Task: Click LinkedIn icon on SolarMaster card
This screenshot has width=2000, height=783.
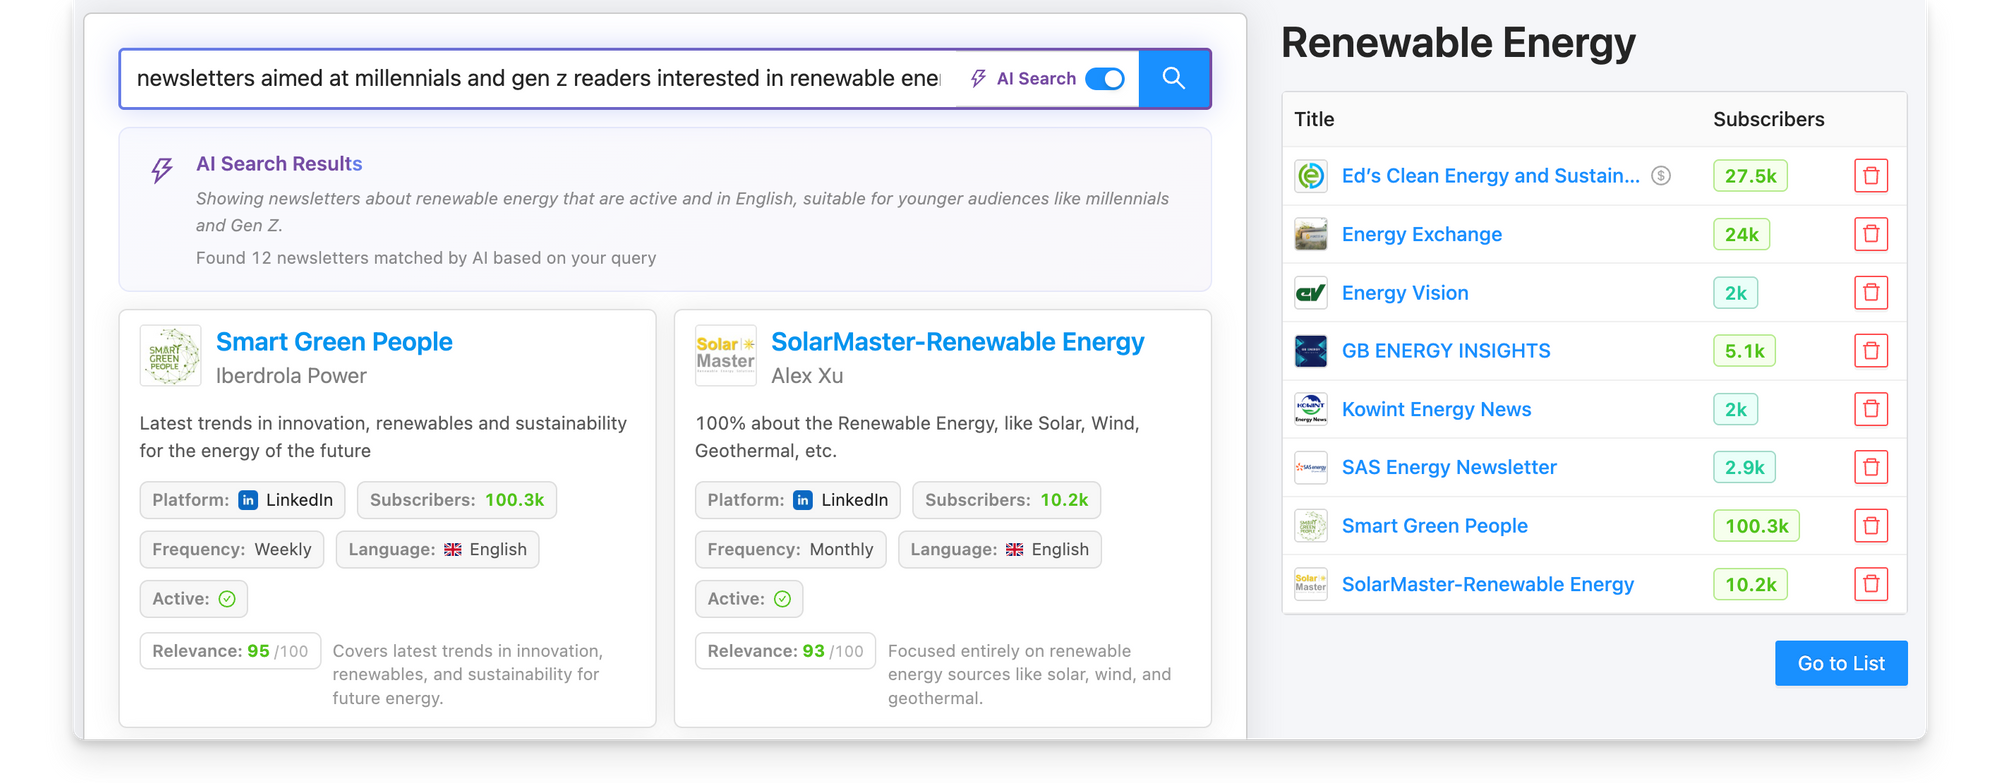Action: (803, 500)
